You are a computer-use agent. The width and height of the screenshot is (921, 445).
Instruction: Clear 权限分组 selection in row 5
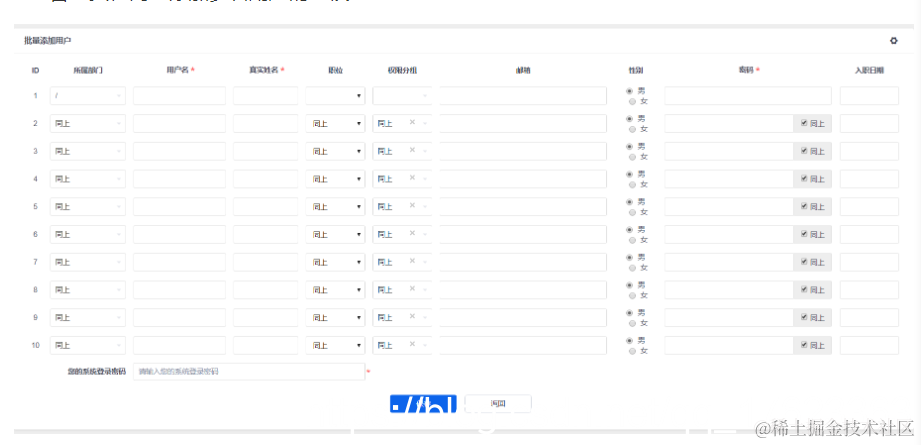click(412, 205)
